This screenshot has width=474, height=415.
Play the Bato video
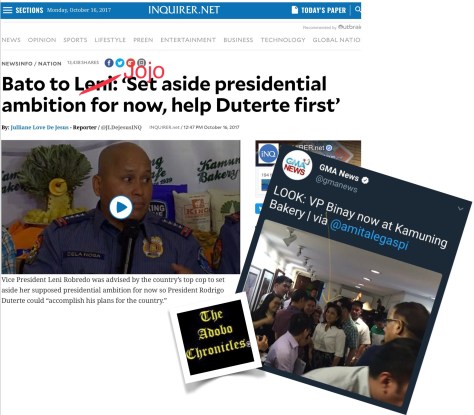tap(121, 207)
